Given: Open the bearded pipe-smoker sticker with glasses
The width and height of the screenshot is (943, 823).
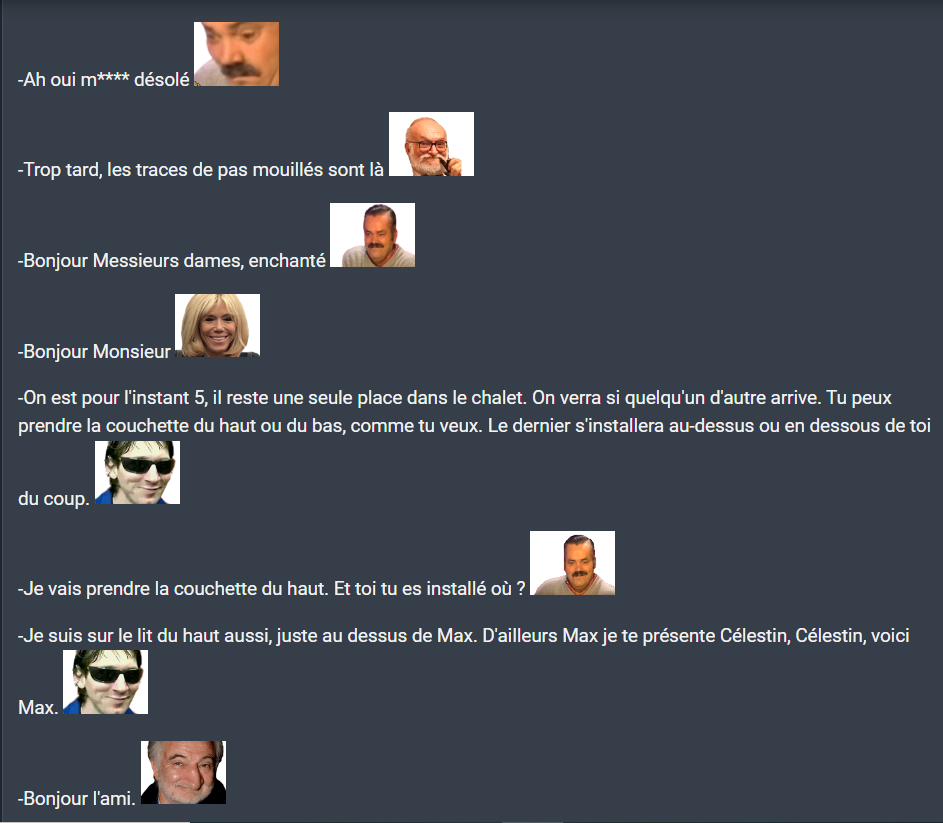Looking at the screenshot, I should tap(431, 144).
